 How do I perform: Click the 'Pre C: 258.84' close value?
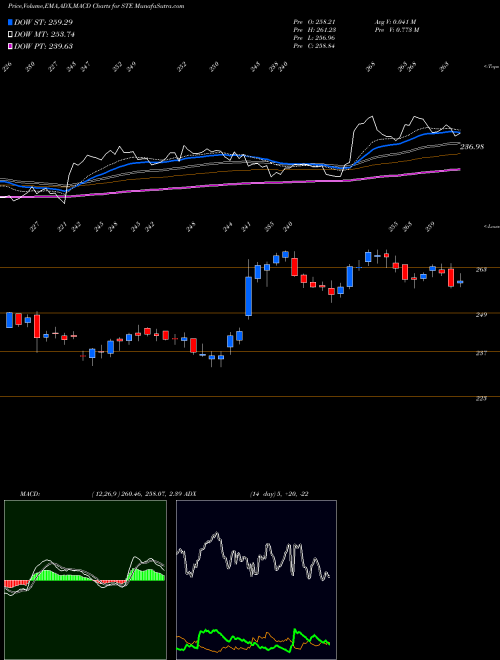pyautogui.click(x=314, y=46)
